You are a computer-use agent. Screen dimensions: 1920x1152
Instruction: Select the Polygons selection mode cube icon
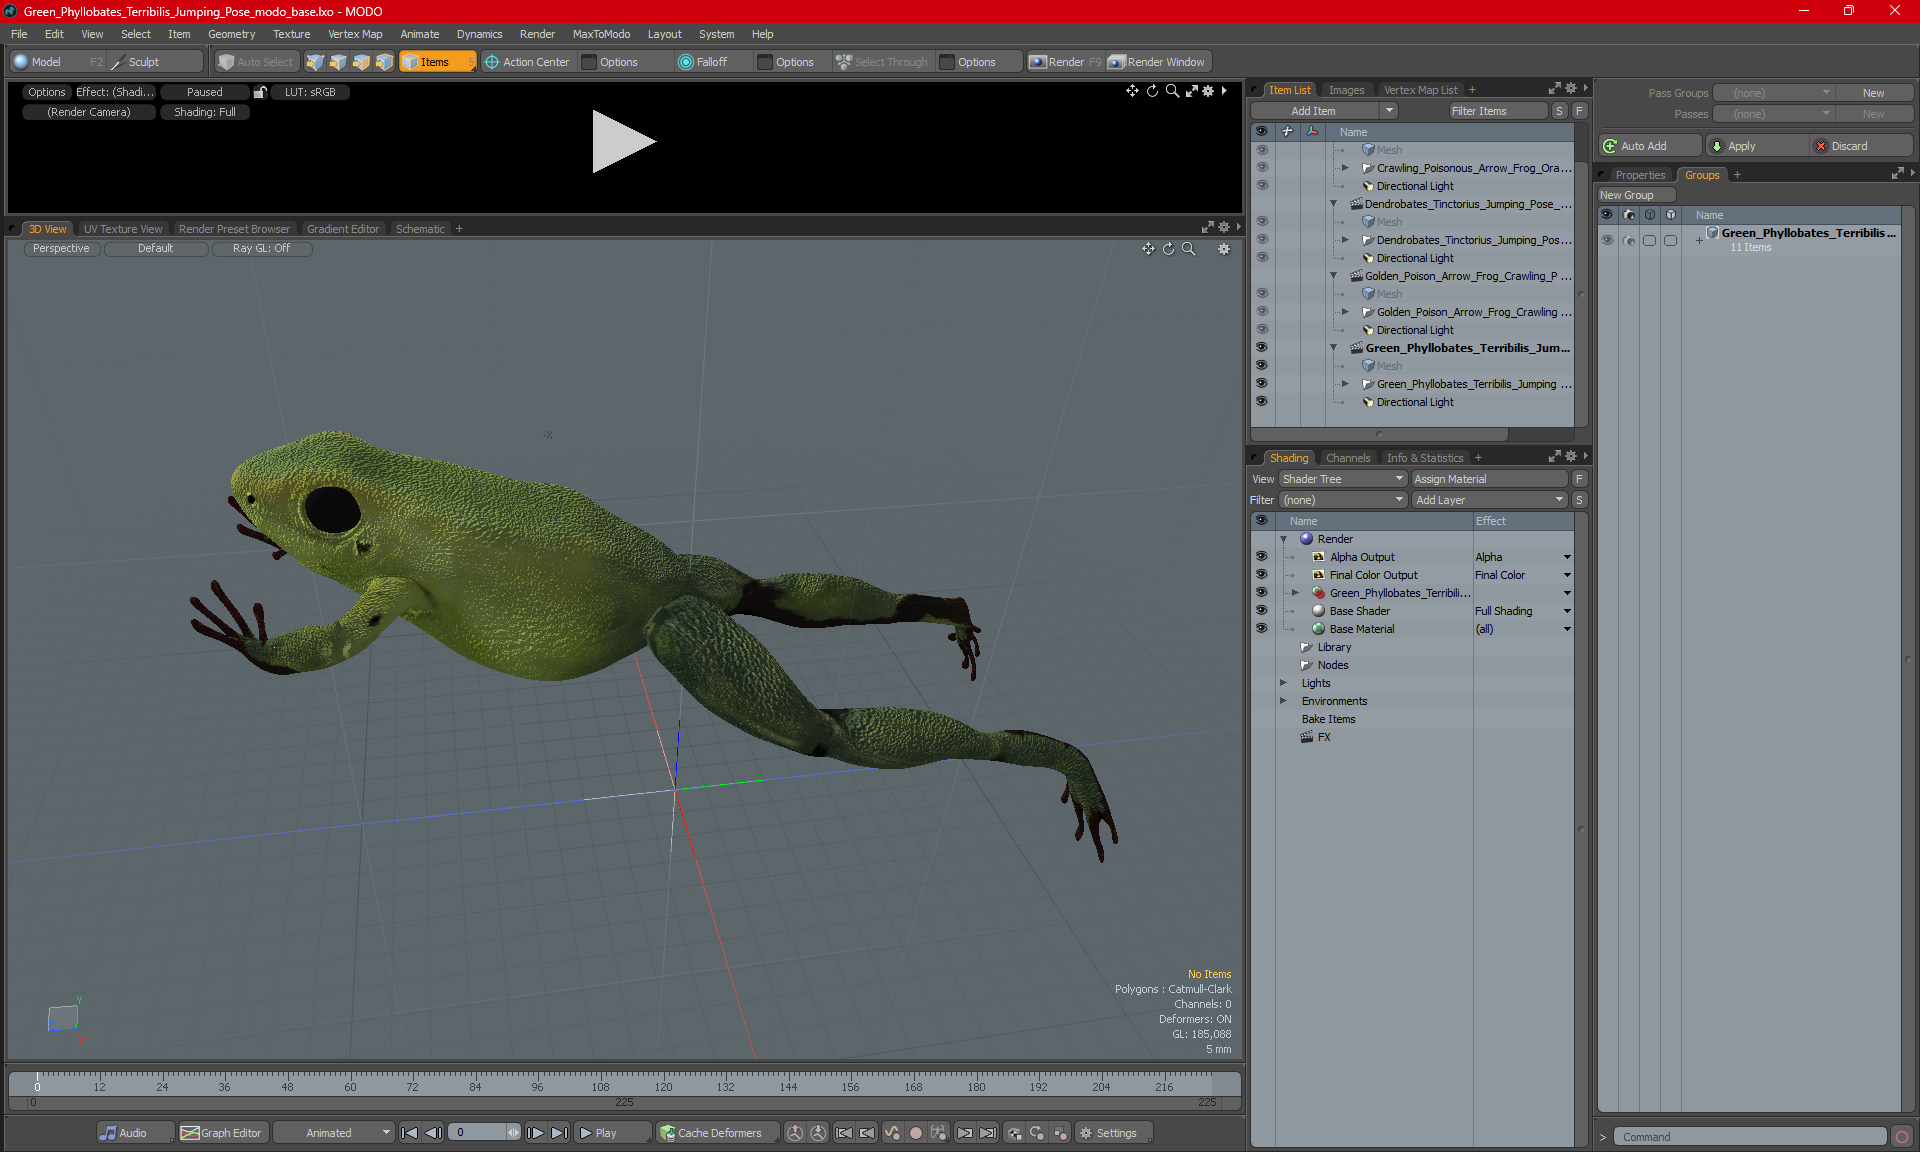pos(361,62)
